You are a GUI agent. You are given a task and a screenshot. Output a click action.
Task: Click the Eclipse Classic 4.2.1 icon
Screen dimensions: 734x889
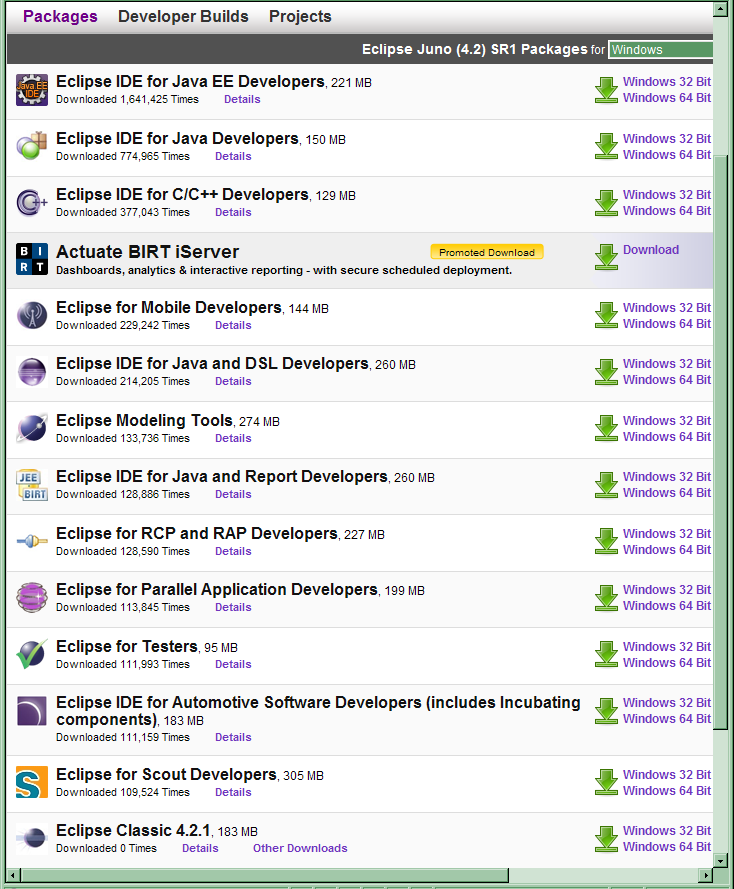32,839
